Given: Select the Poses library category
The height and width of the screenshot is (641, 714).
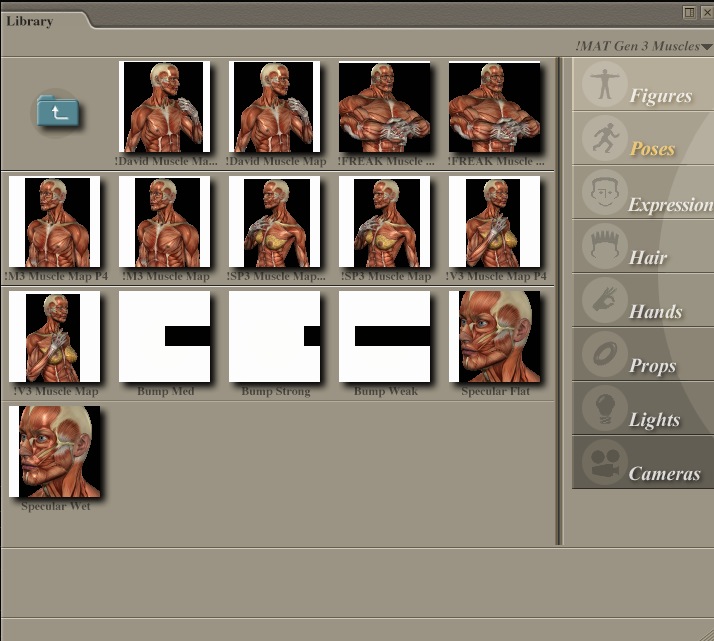Looking at the screenshot, I should pos(643,139).
